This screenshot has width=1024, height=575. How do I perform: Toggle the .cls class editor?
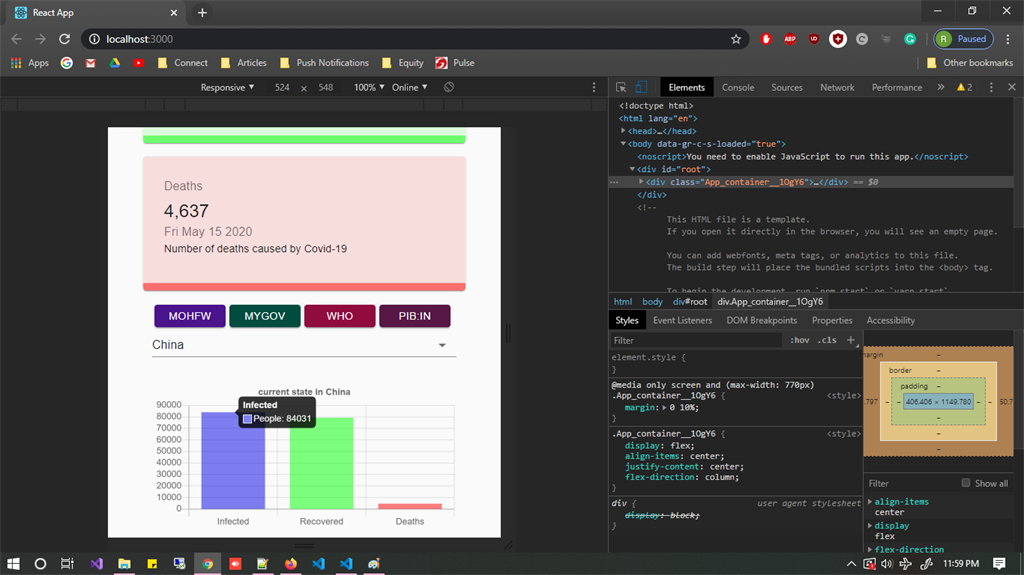[828, 340]
